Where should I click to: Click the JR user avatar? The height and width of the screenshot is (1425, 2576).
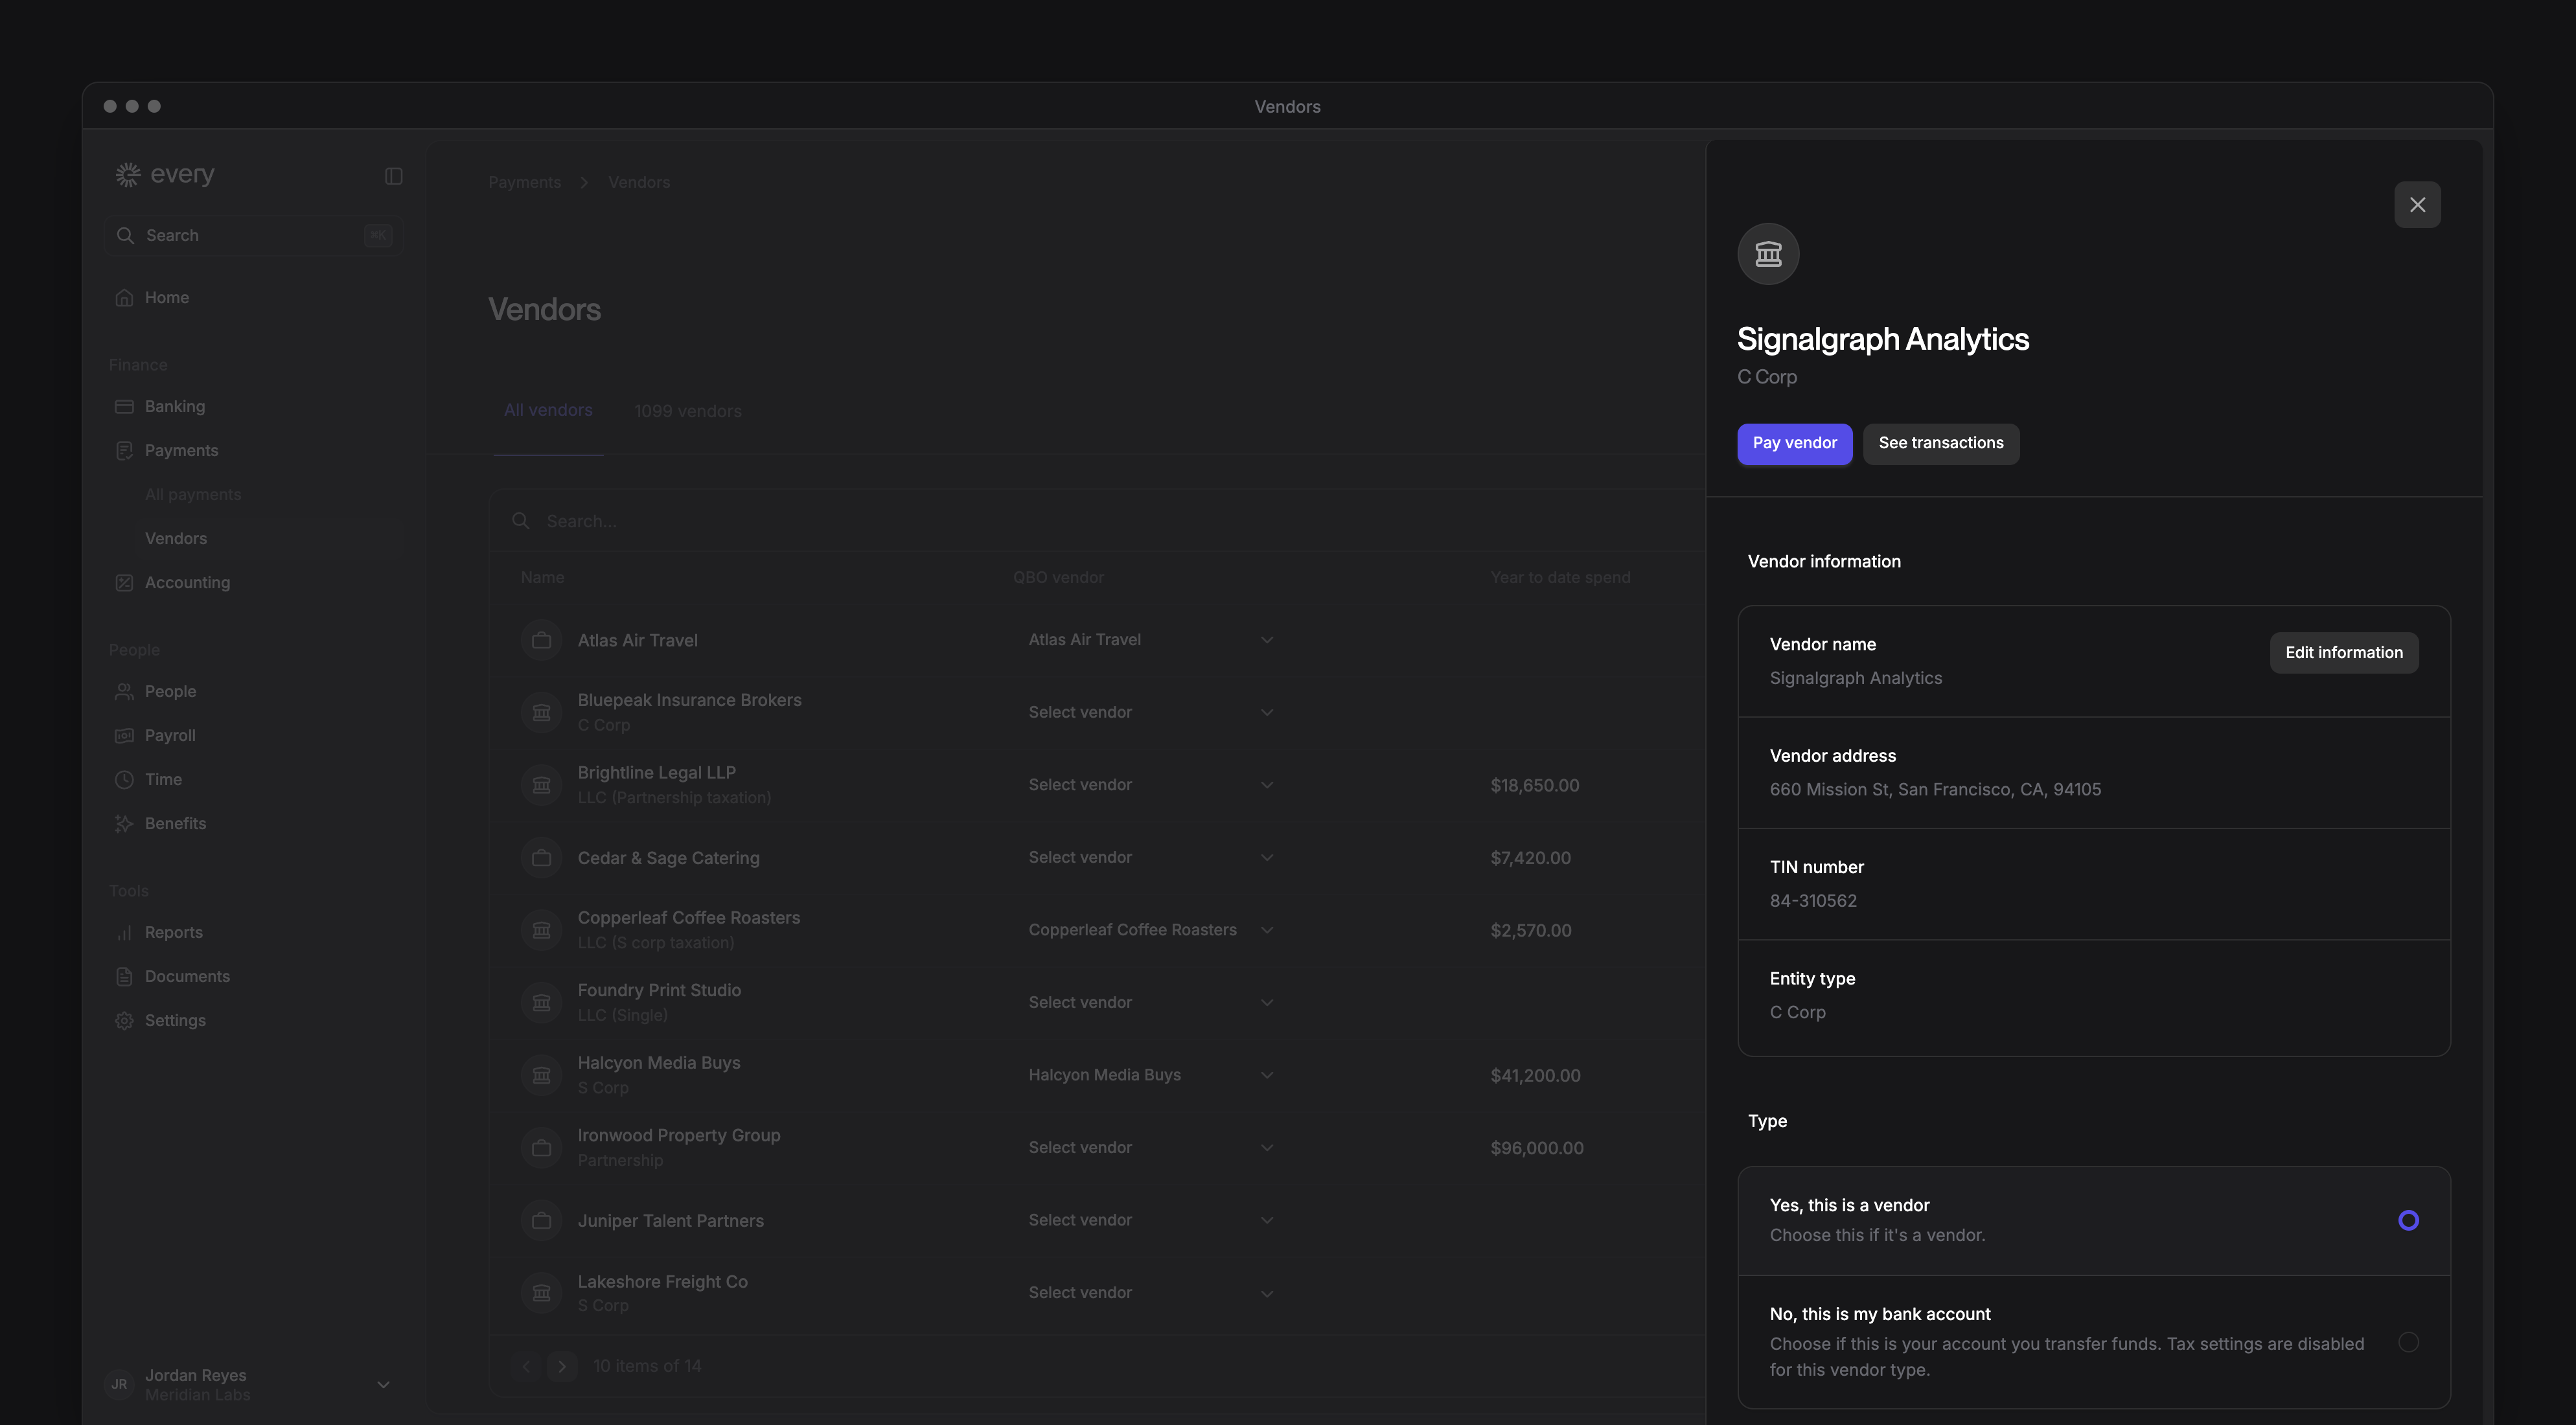pos(119,1384)
